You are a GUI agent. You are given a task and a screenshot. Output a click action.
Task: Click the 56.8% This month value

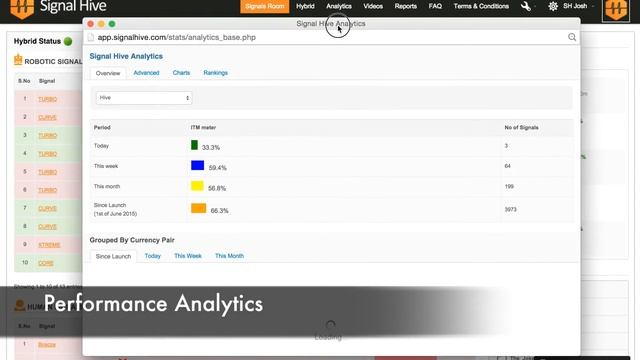(x=217, y=188)
